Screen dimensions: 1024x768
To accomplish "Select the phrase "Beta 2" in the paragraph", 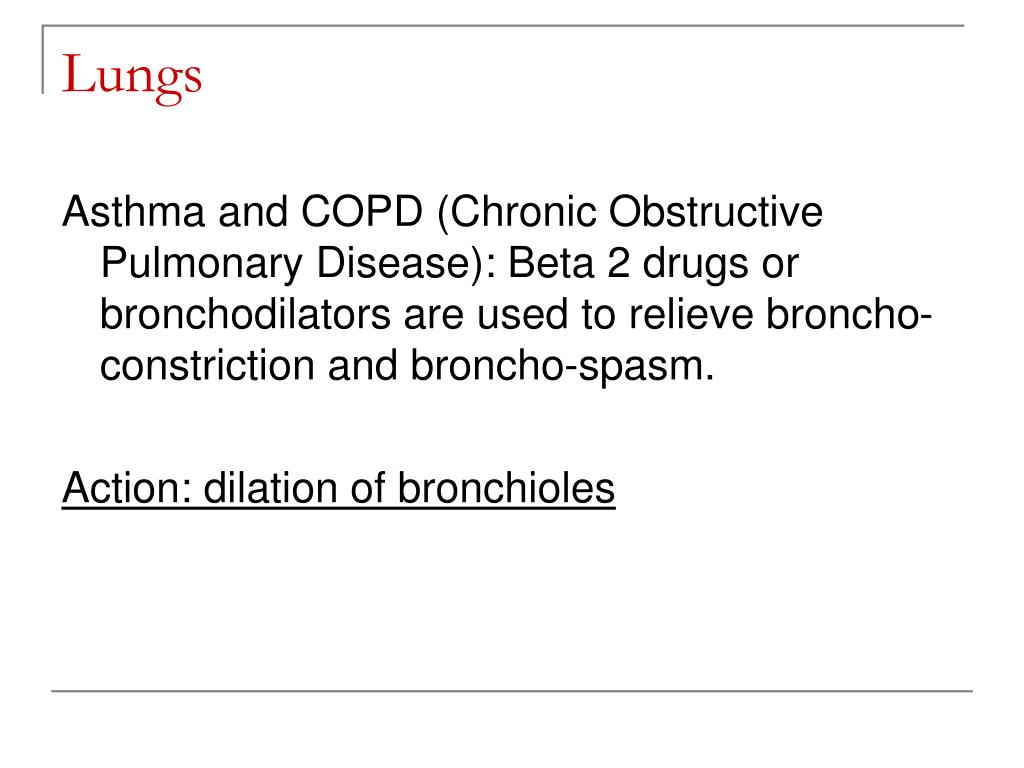I will (x=569, y=263).
